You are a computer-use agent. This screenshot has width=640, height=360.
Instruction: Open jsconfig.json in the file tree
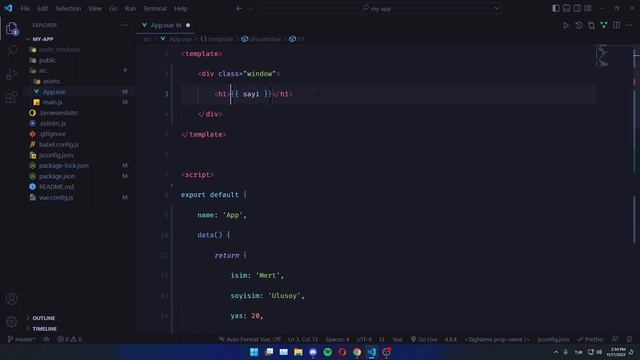[x=56, y=155]
